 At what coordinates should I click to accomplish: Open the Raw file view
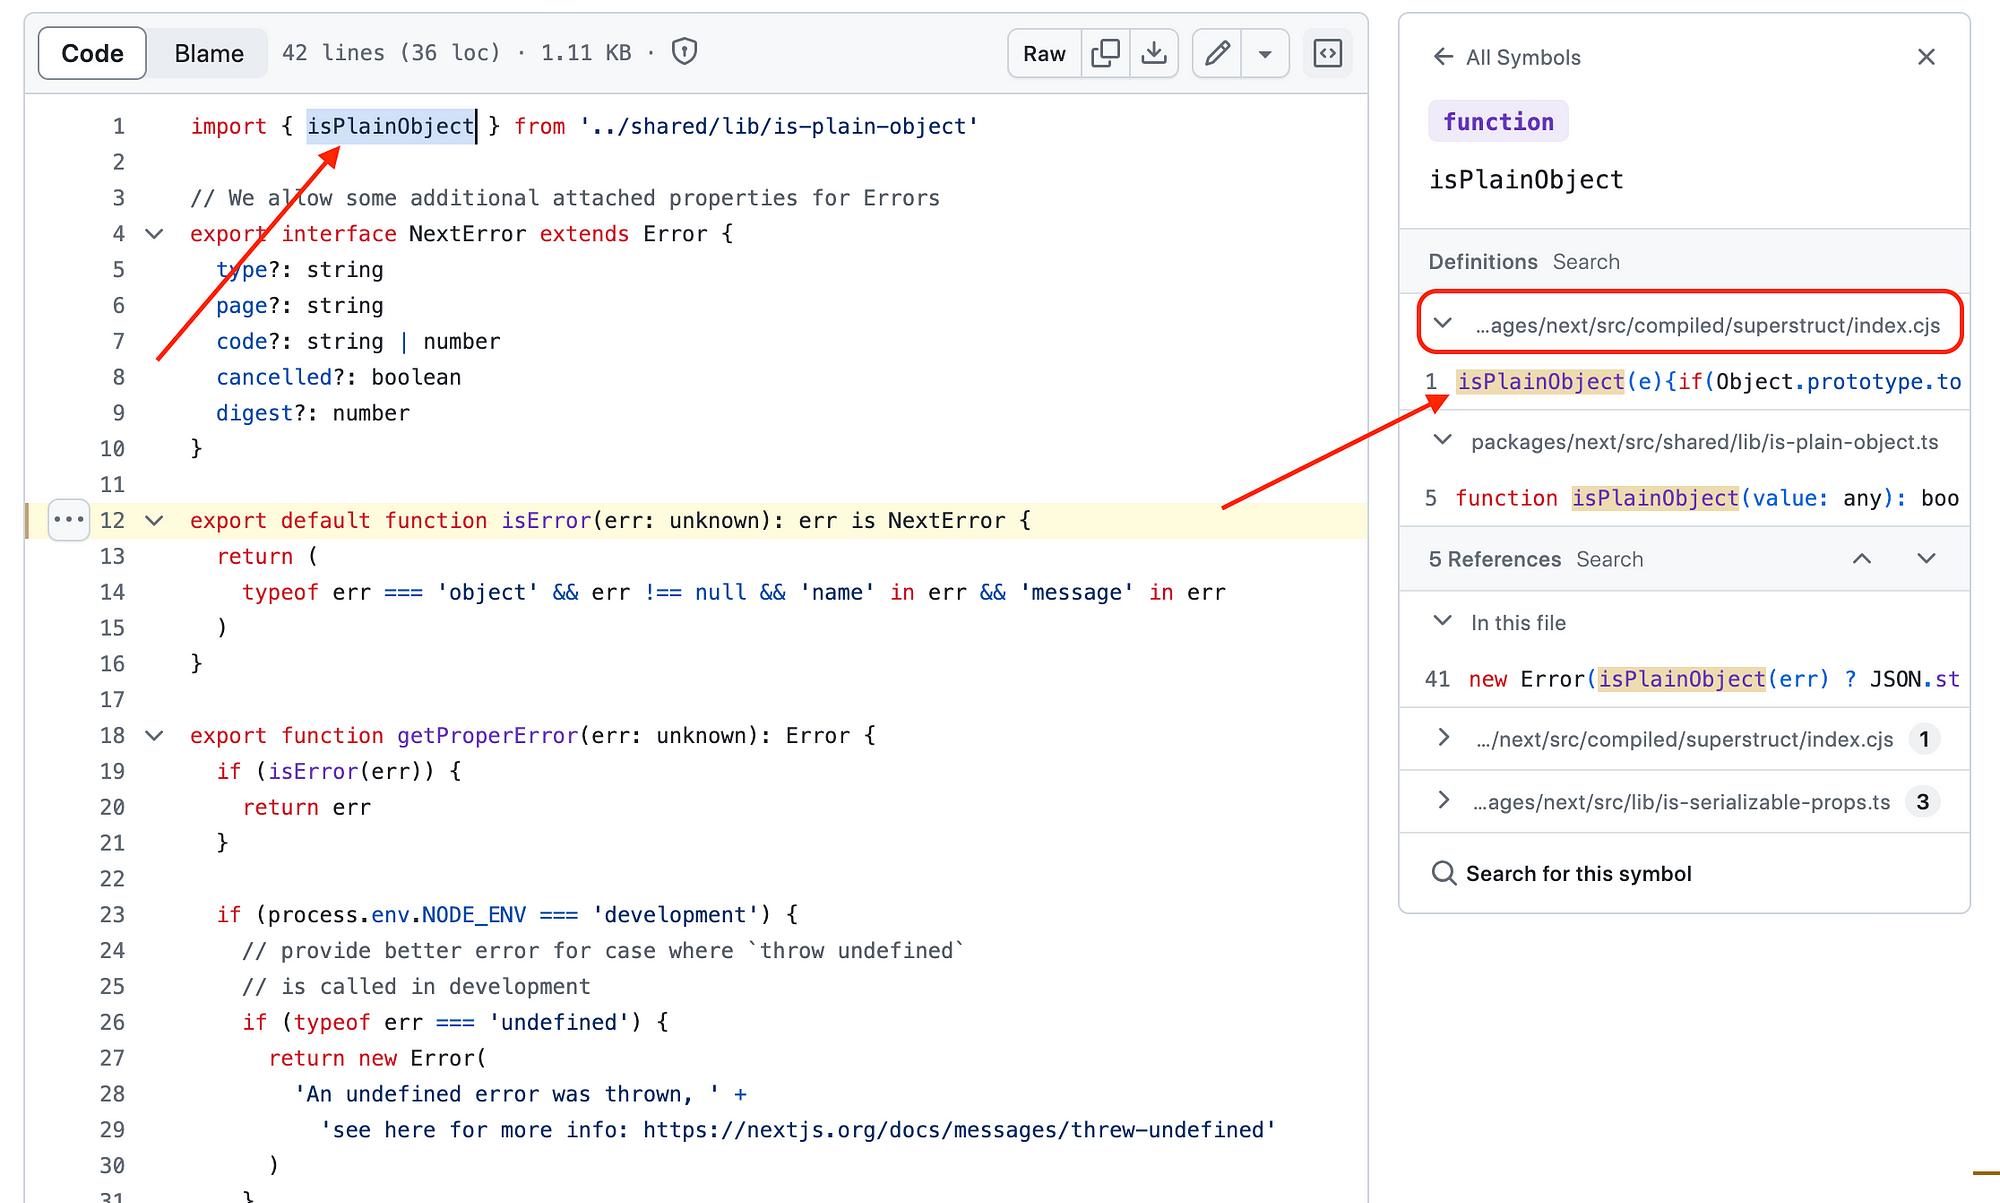1044,53
